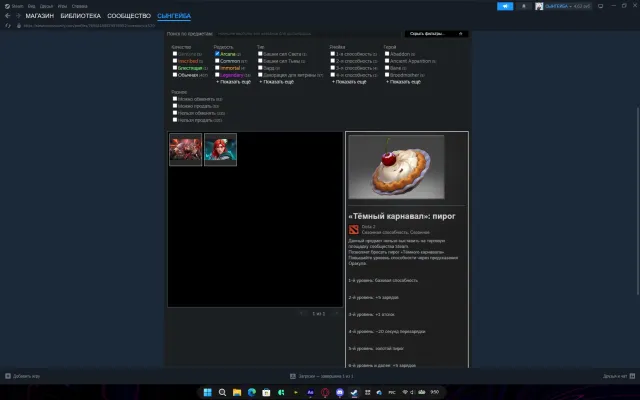
Task: Open the МАГАЗИН tab
Action: [x=40, y=16]
